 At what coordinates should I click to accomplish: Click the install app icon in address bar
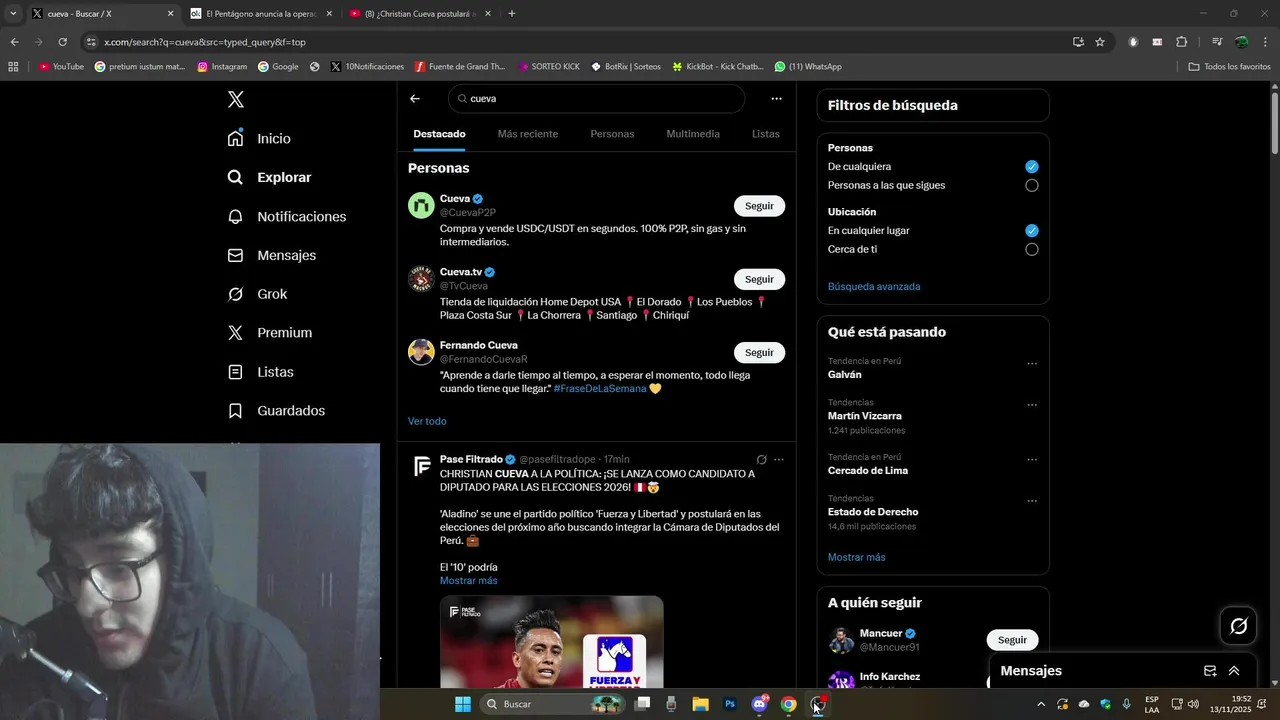pos(1078,42)
